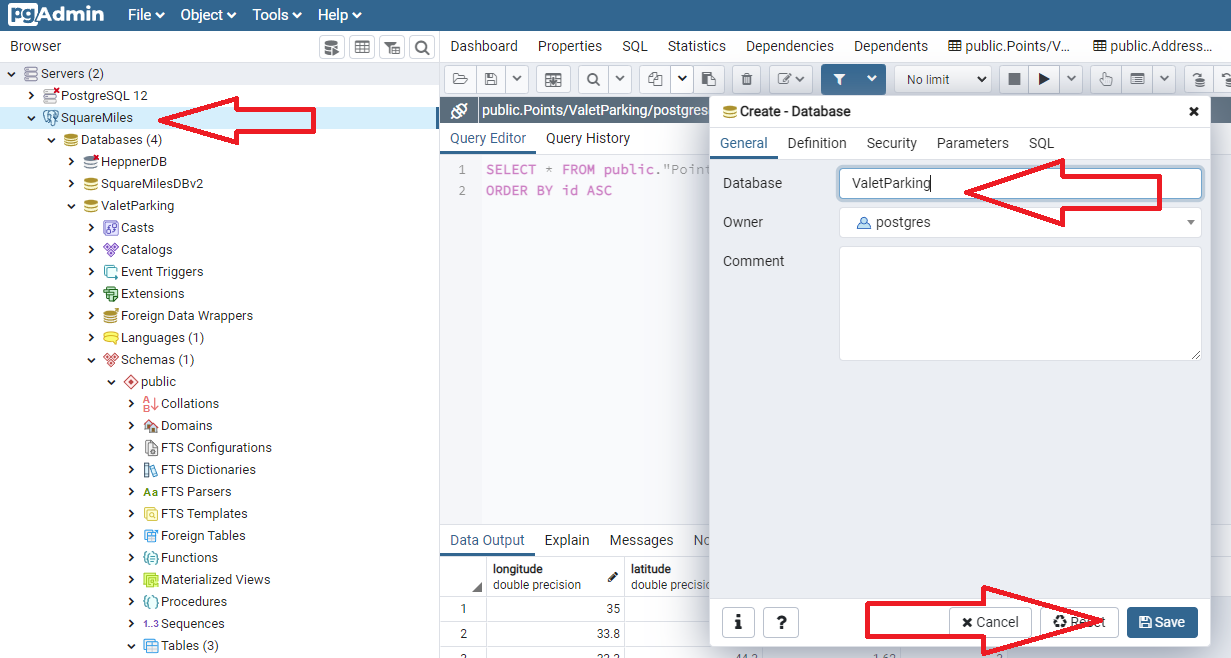Open the Tools menu
The image size is (1231, 658).
coord(277,15)
